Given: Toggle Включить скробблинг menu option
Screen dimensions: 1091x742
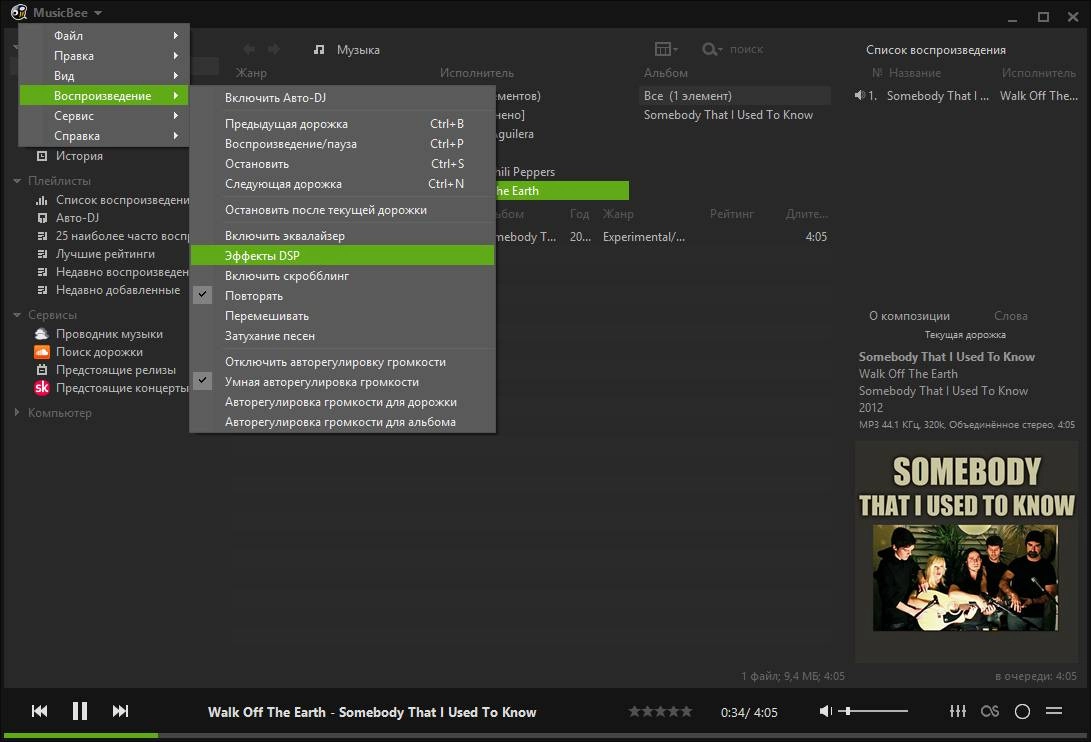Looking at the screenshot, I should click(342, 276).
